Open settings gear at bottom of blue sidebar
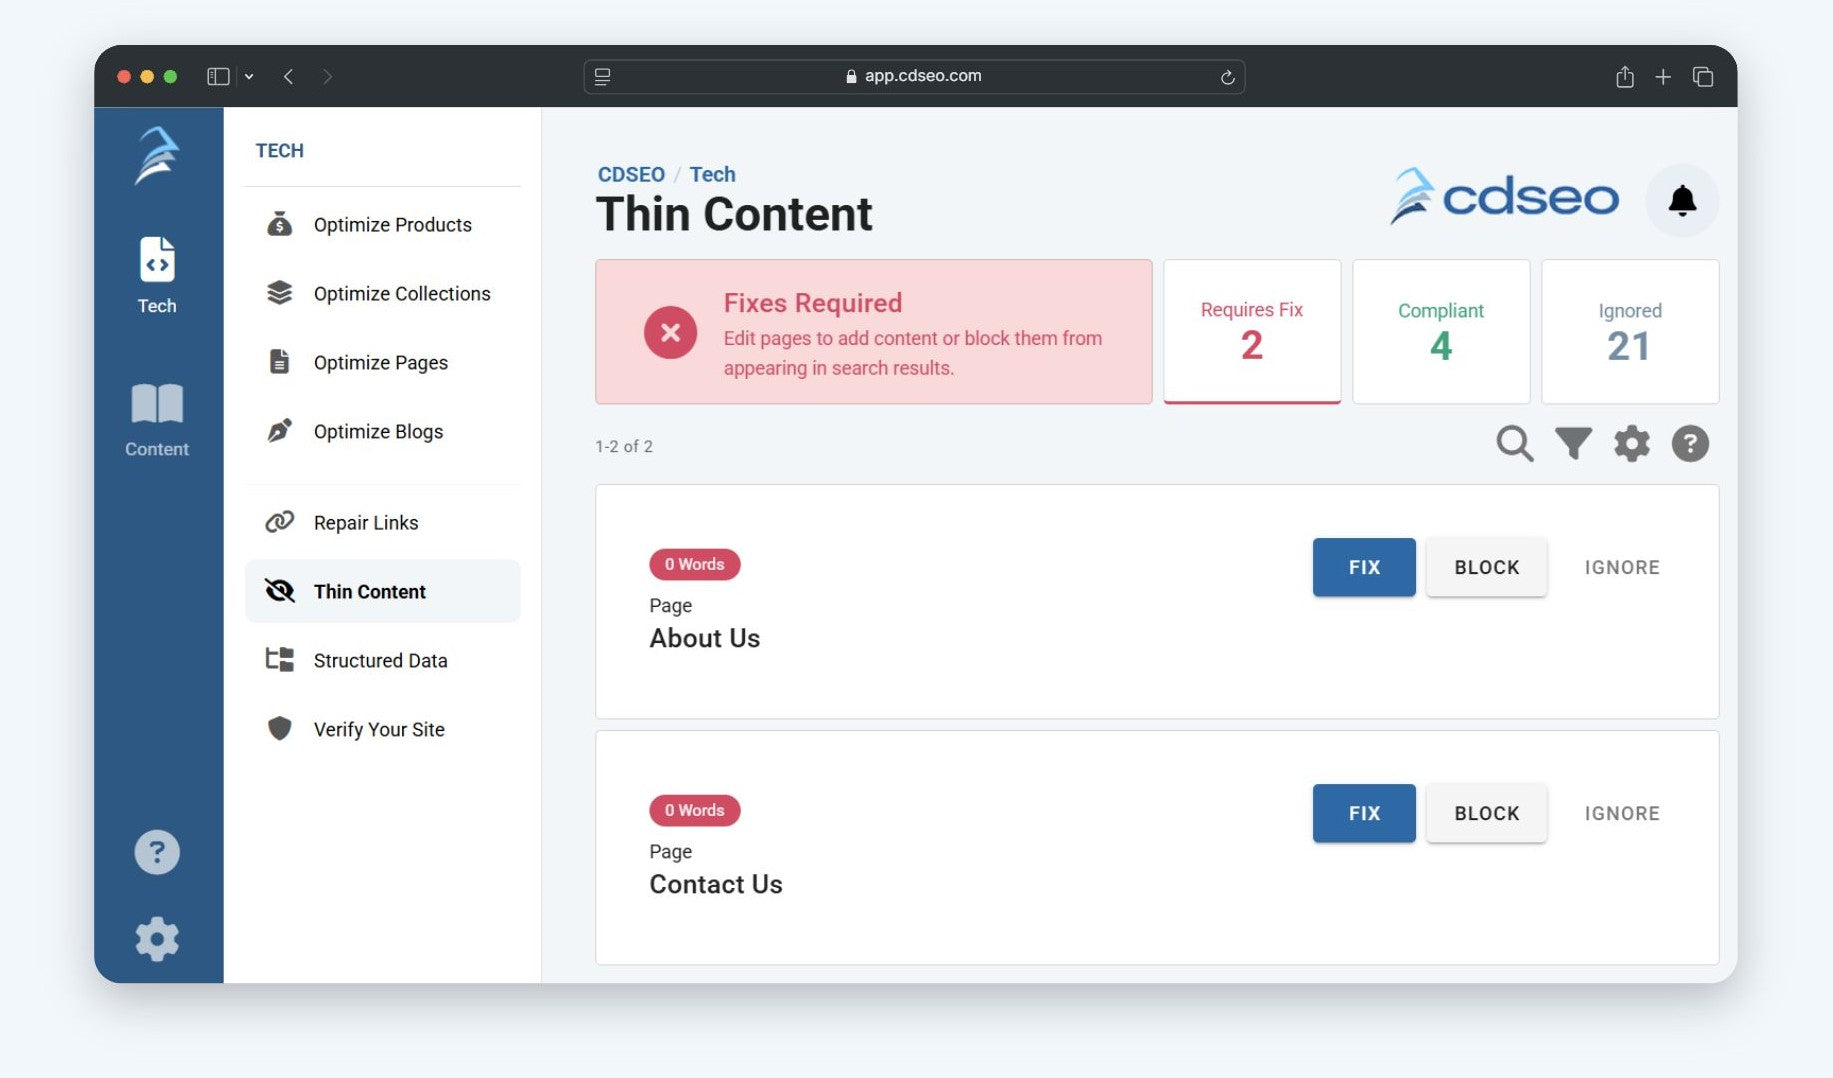The width and height of the screenshot is (1833, 1078). coord(157,939)
